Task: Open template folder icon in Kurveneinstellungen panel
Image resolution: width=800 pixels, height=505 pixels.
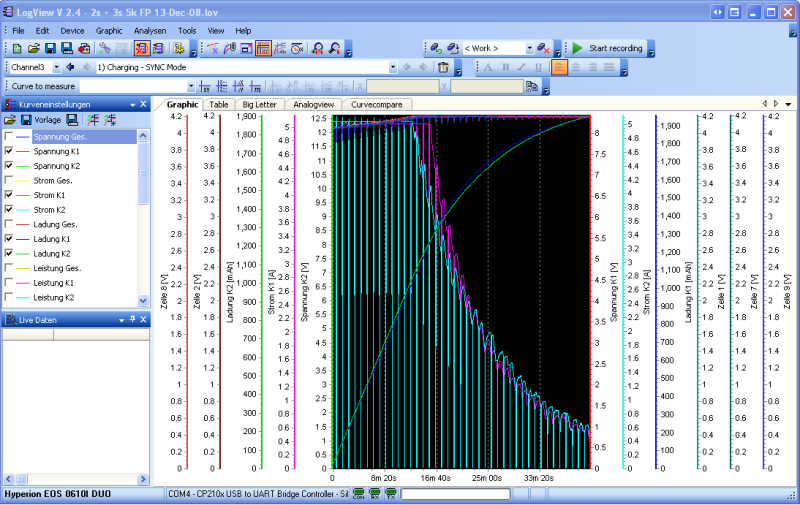Action: (x=10, y=120)
